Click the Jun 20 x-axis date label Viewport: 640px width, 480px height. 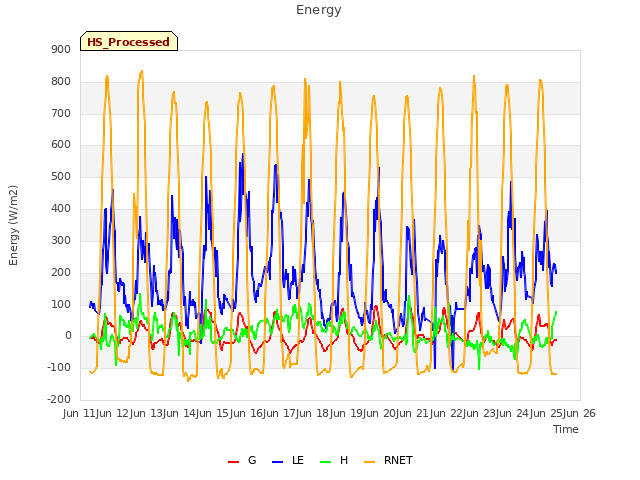pyautogui.click(x=381, y=413)
